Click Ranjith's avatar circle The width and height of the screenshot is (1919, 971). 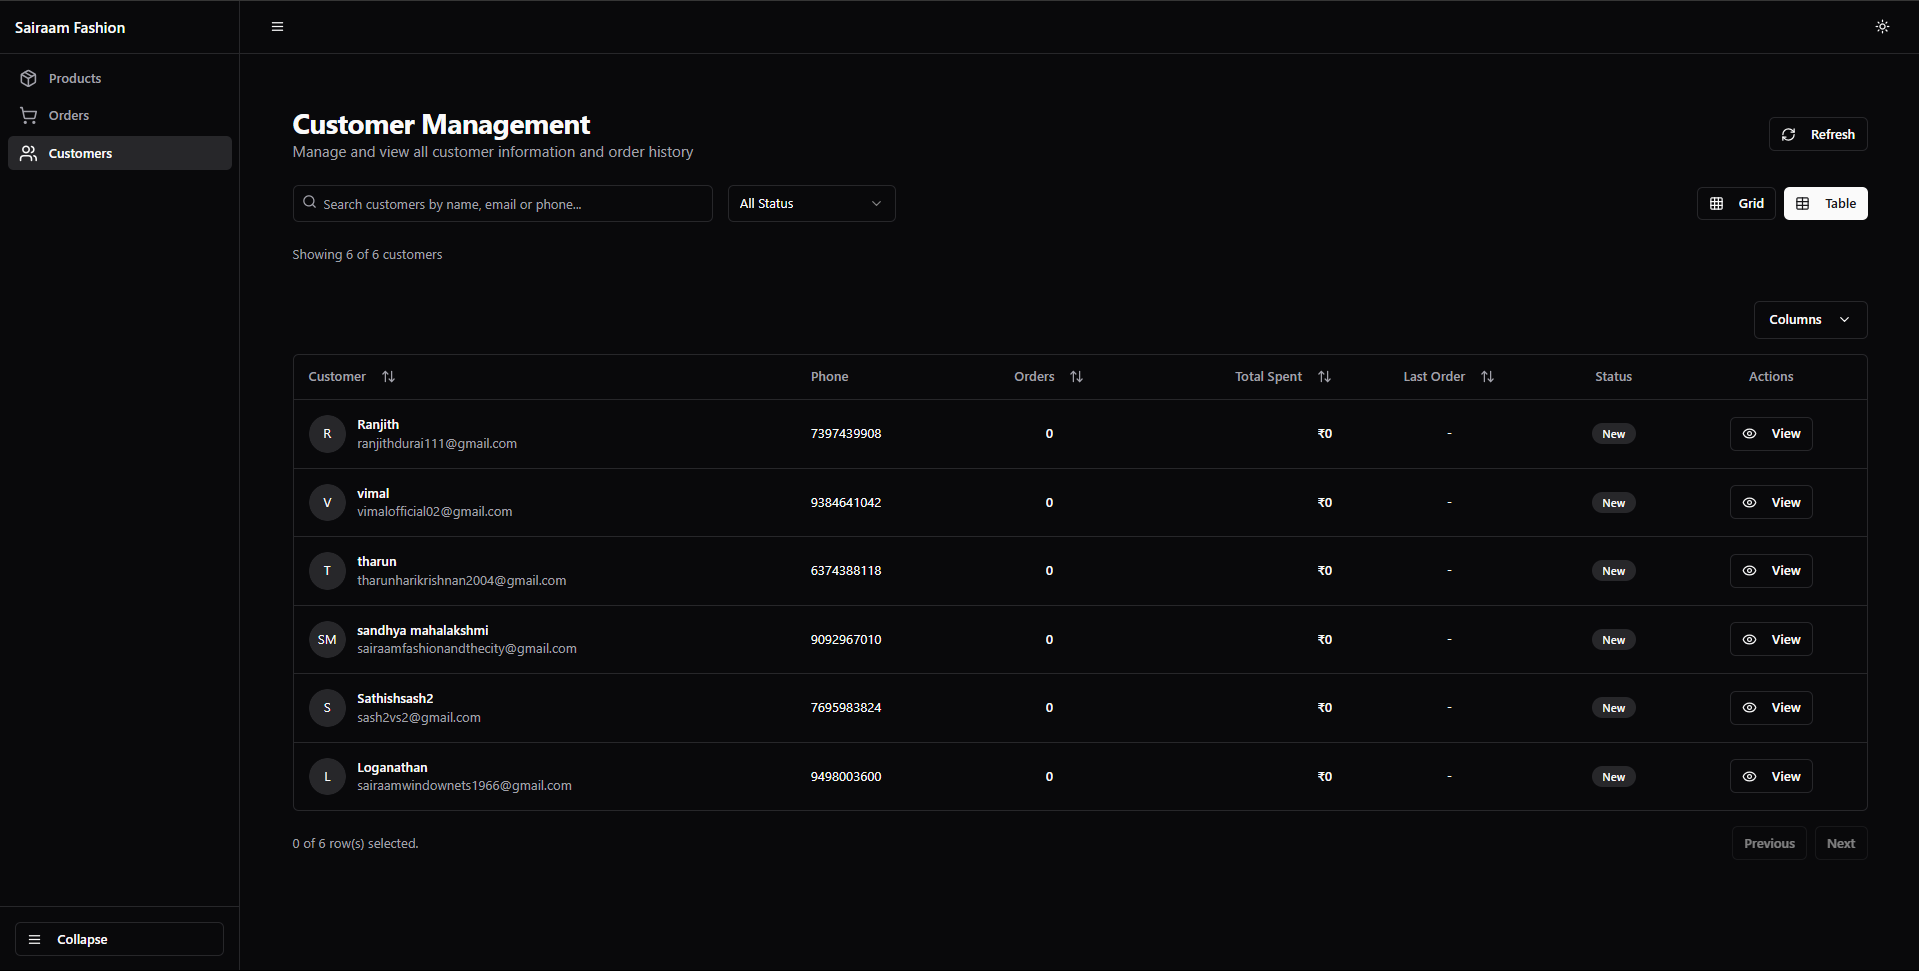point(327,434)
